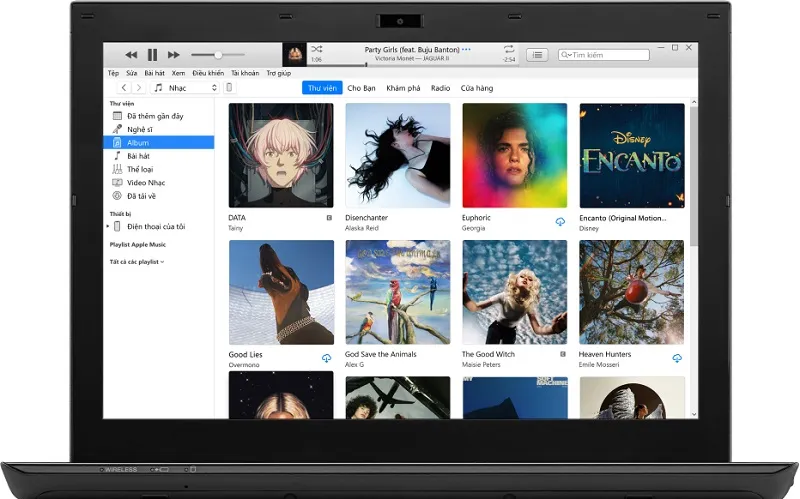Switch to Radio tab
The height and width of the screenshot is (499, 800).
tap(440, 88)
